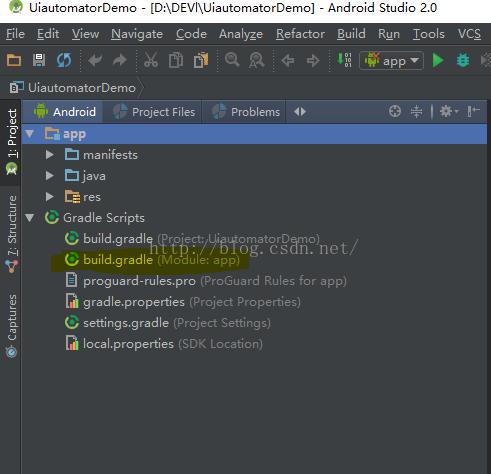491x474 pixels.
Task: Toggle the Project side tool window
Action: (x=12, y=142)
